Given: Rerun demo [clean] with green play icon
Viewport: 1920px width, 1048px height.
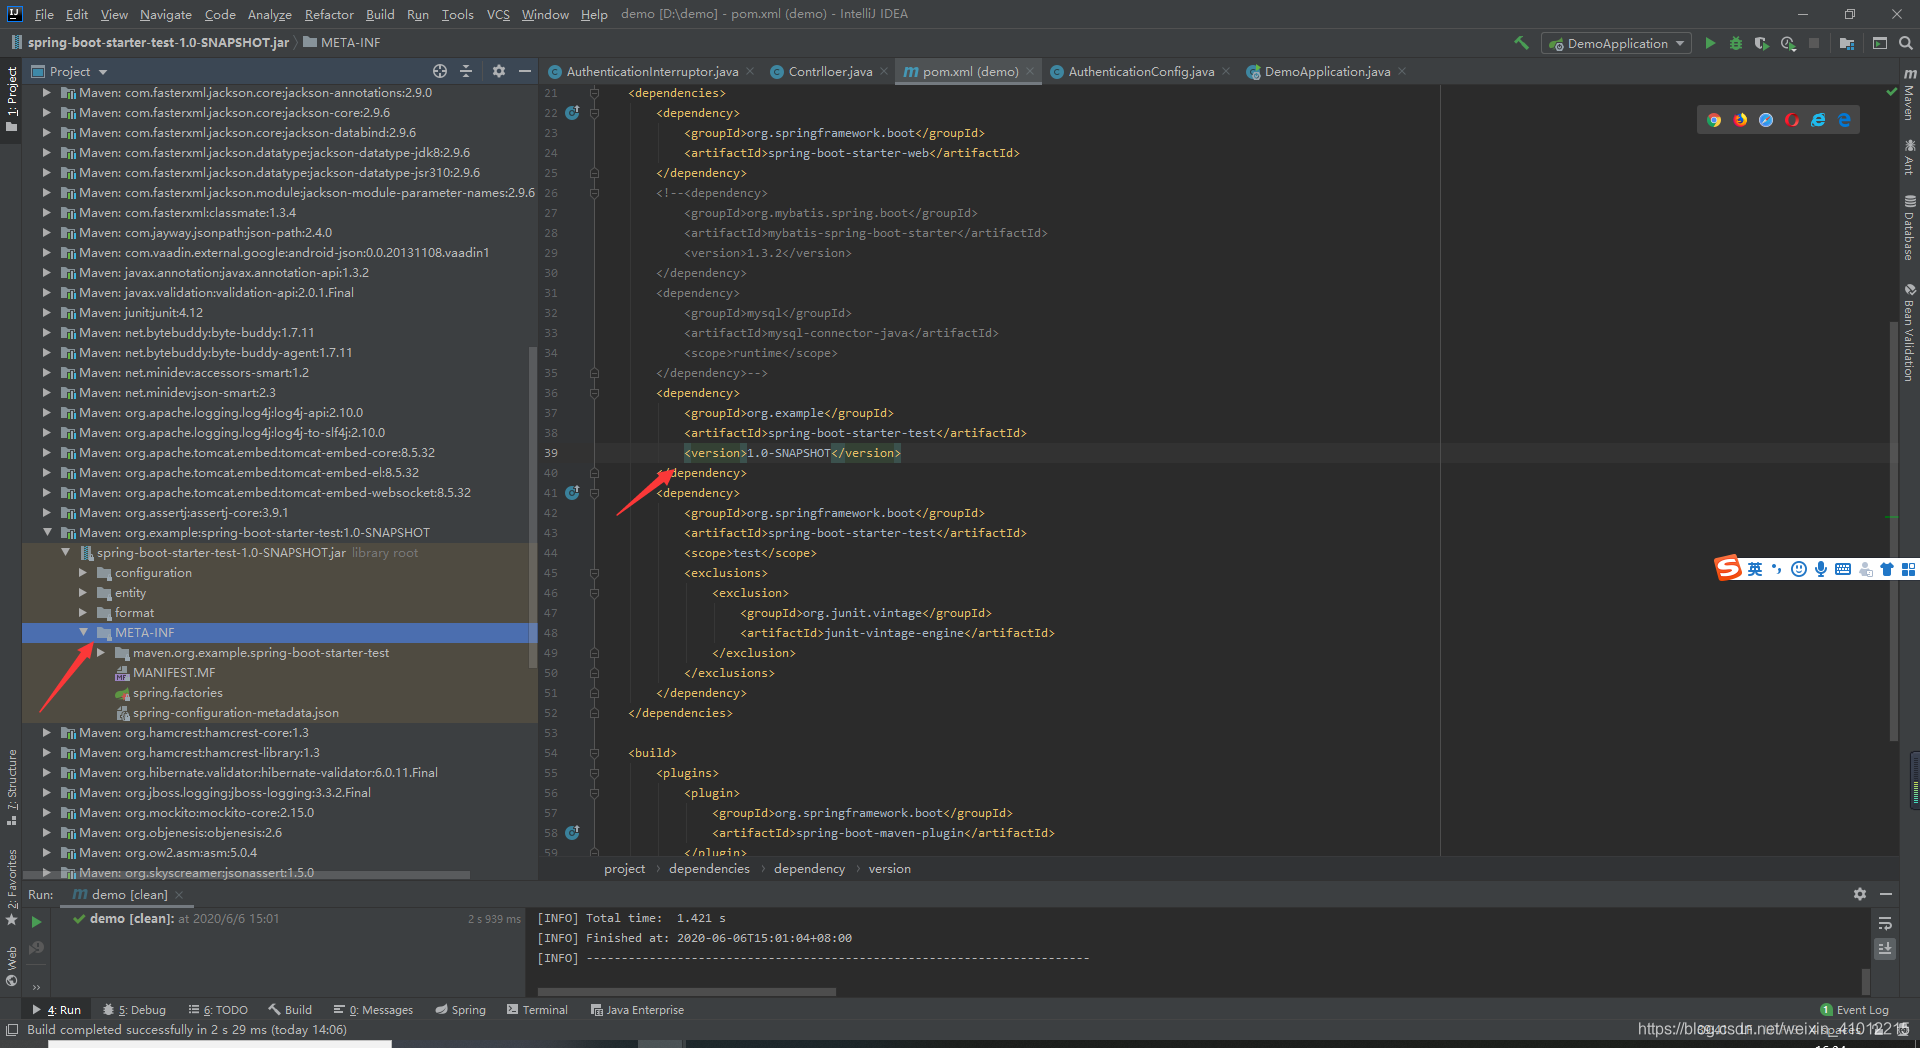Looking at the screenshot, I should coord(36,922).
